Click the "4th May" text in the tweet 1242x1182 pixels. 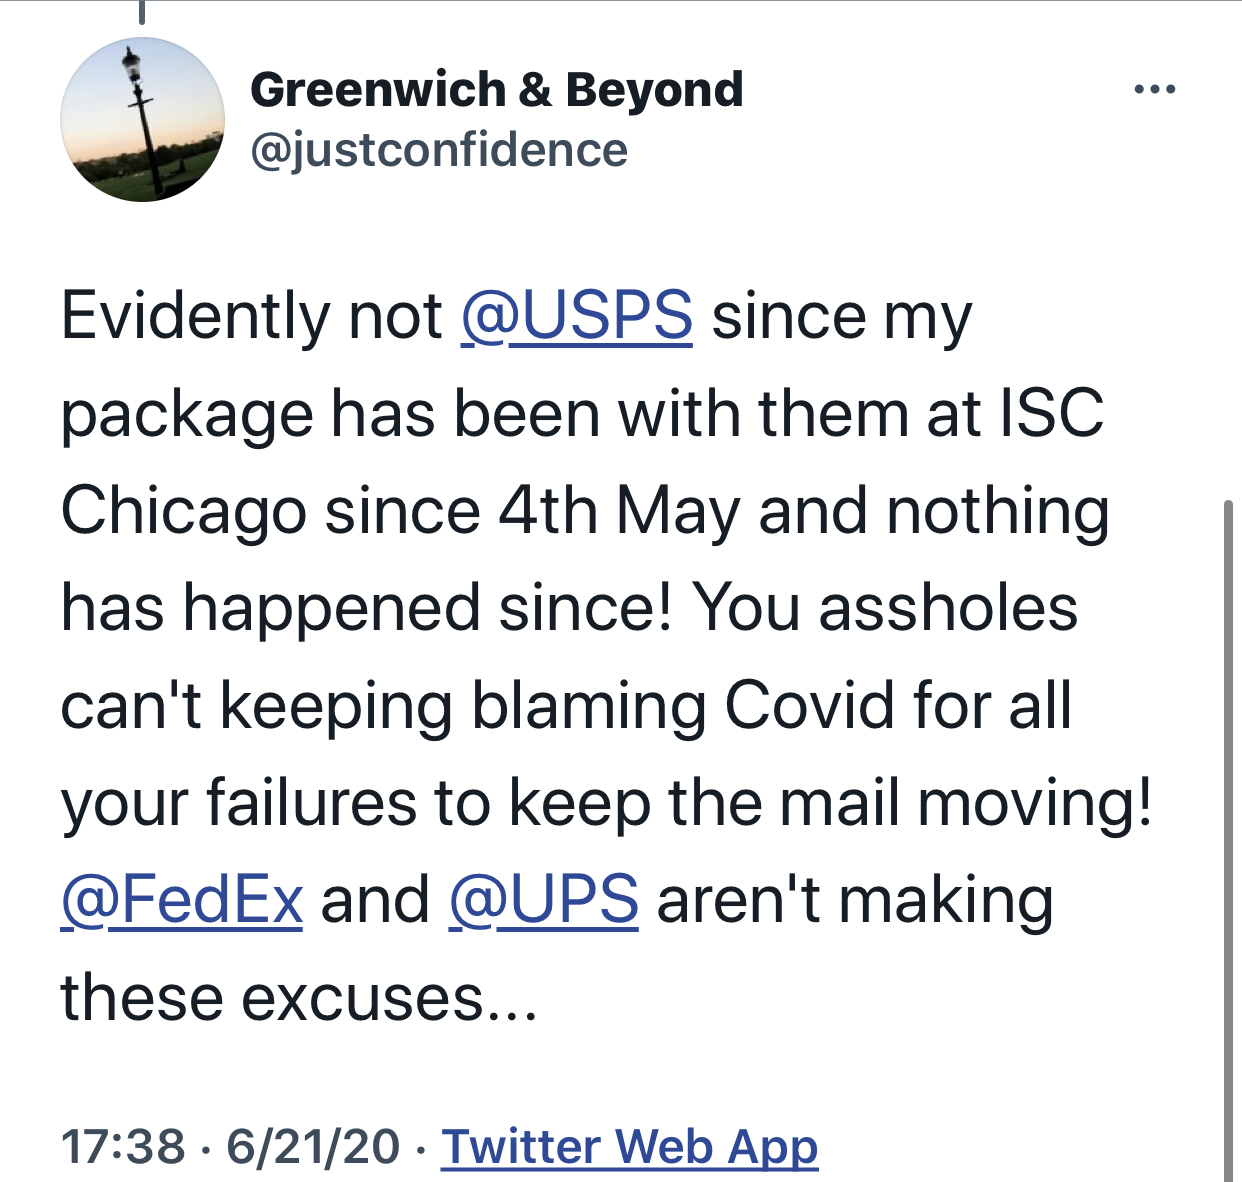pyautogui.click(x=619, y=511)
